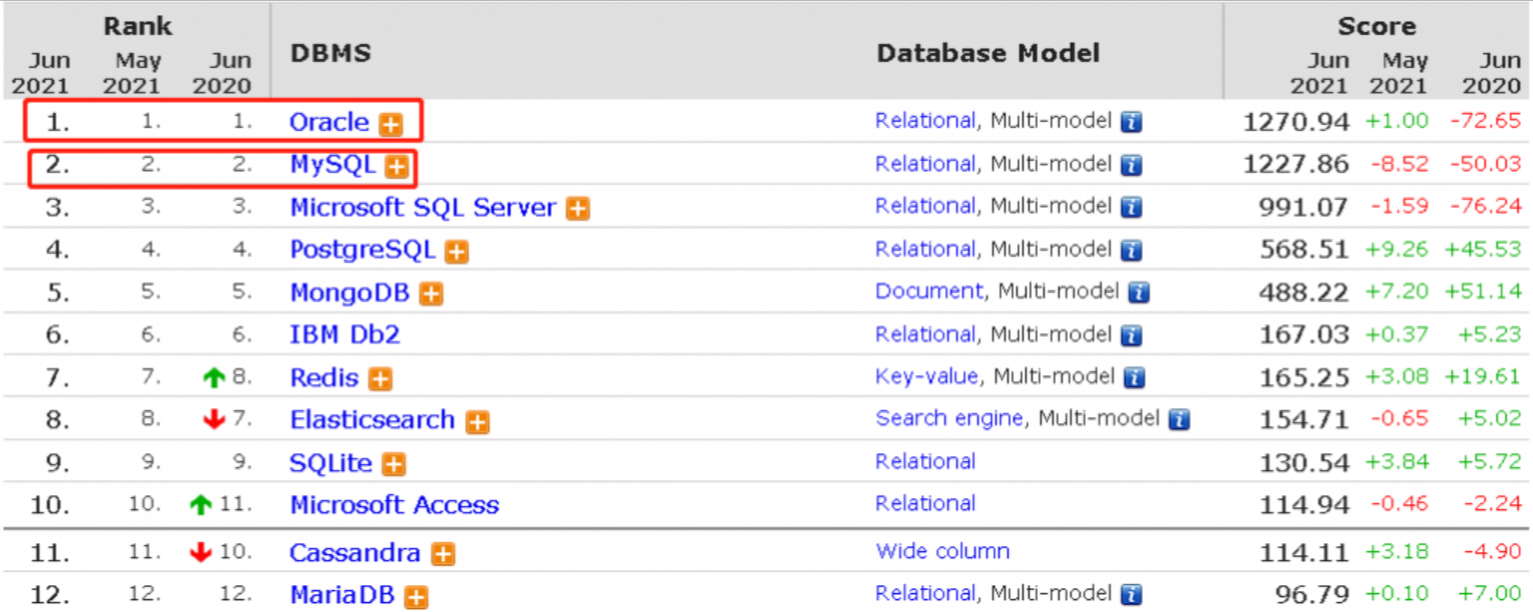Open the Microsoft Access link

(394, 505)
